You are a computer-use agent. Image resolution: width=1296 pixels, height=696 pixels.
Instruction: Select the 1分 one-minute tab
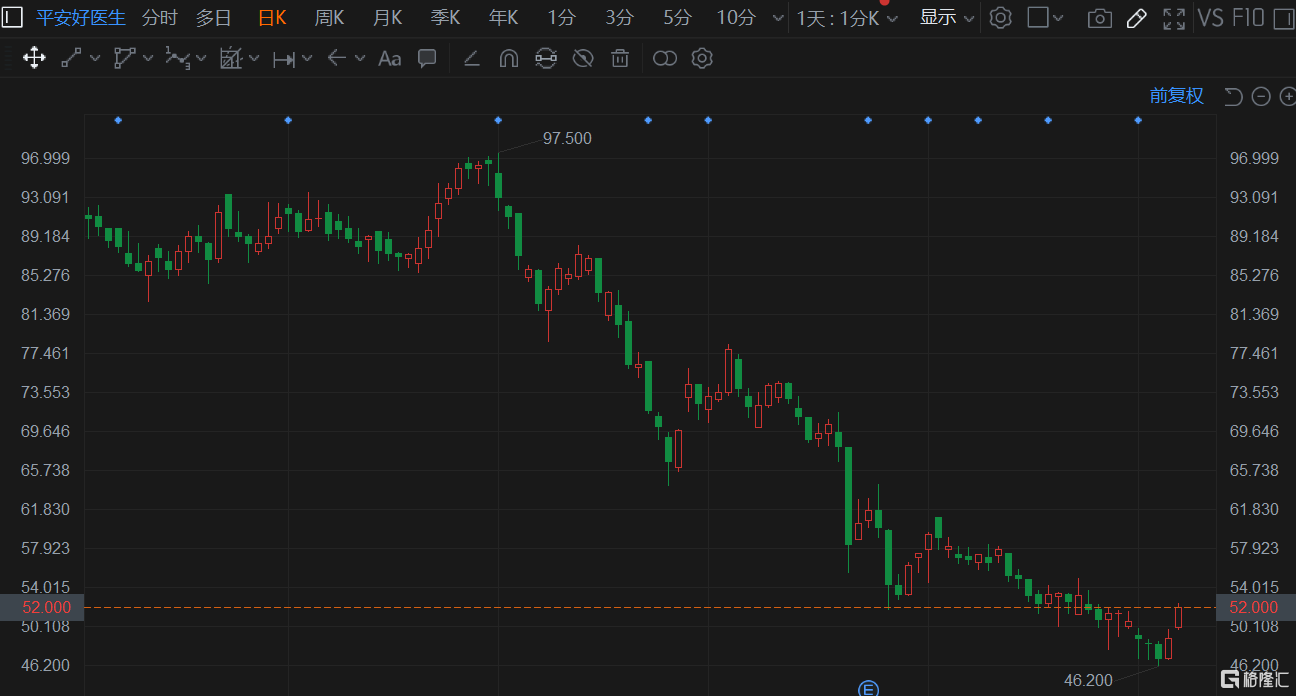[561, 17]
